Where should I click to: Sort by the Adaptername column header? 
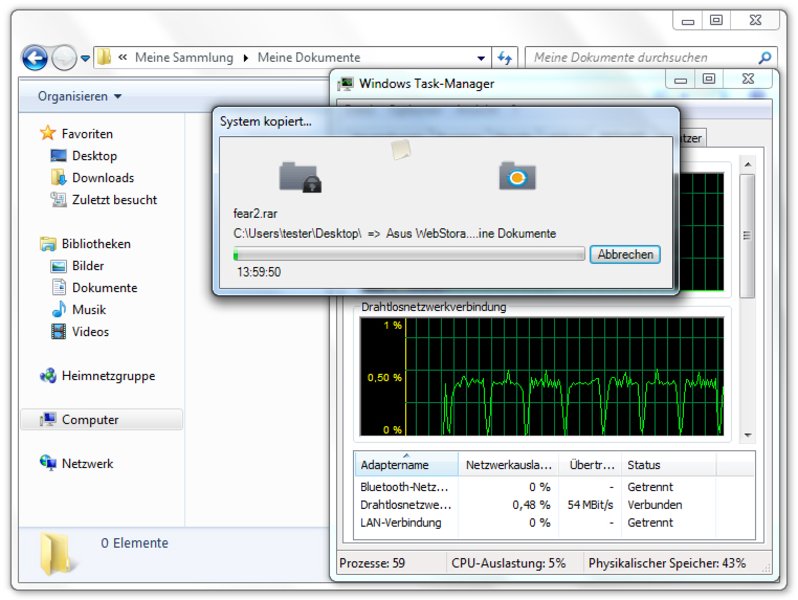pos(406,465)
